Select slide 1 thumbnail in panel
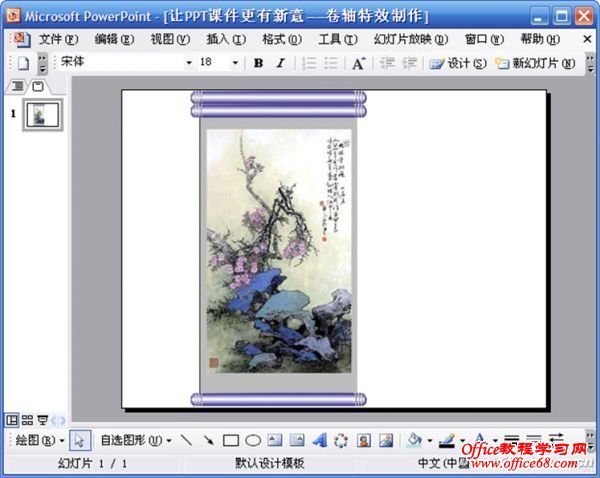600x478 pixels. click(42, 114)
